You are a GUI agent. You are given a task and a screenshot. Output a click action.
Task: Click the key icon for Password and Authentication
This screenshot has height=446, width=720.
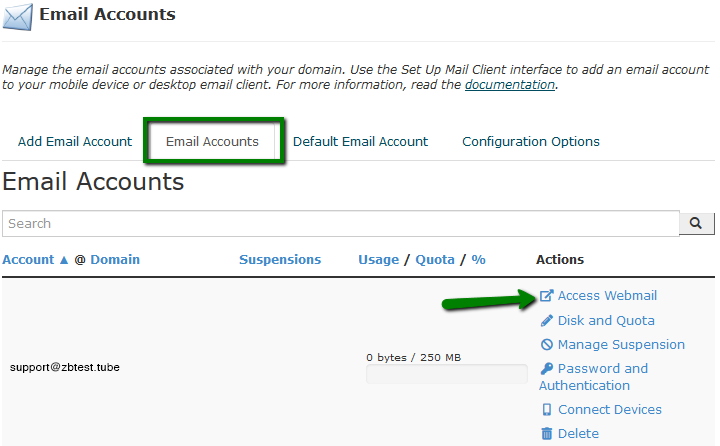point(547,369)
